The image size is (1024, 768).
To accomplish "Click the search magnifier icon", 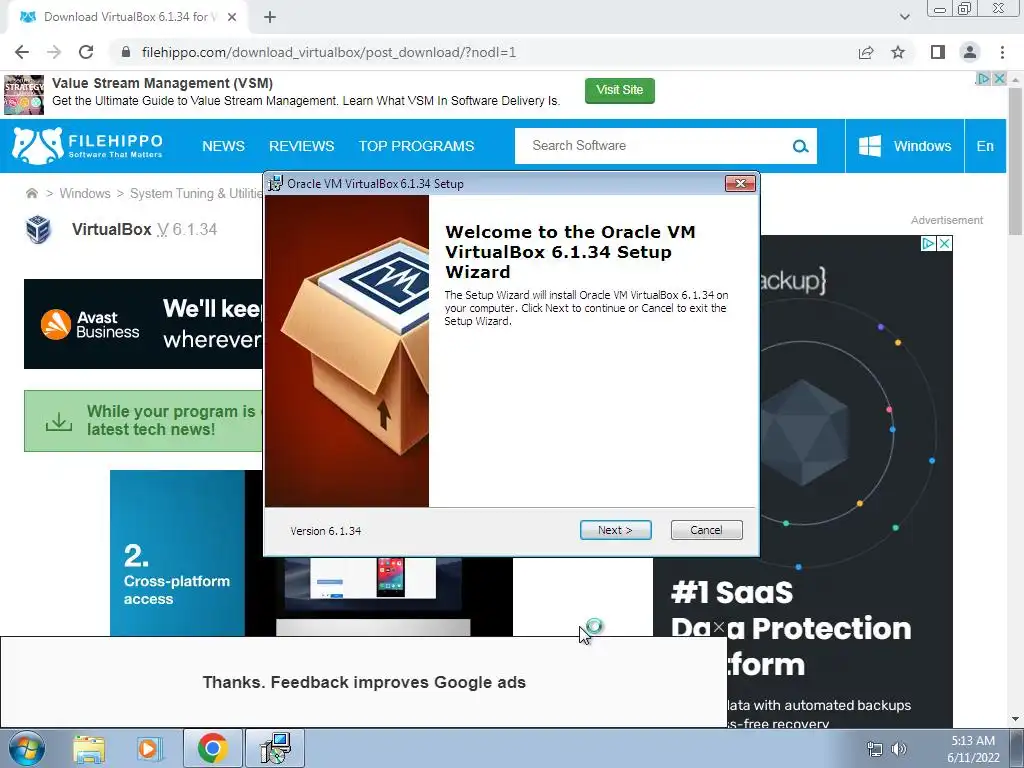I will [x=801, y=146].
